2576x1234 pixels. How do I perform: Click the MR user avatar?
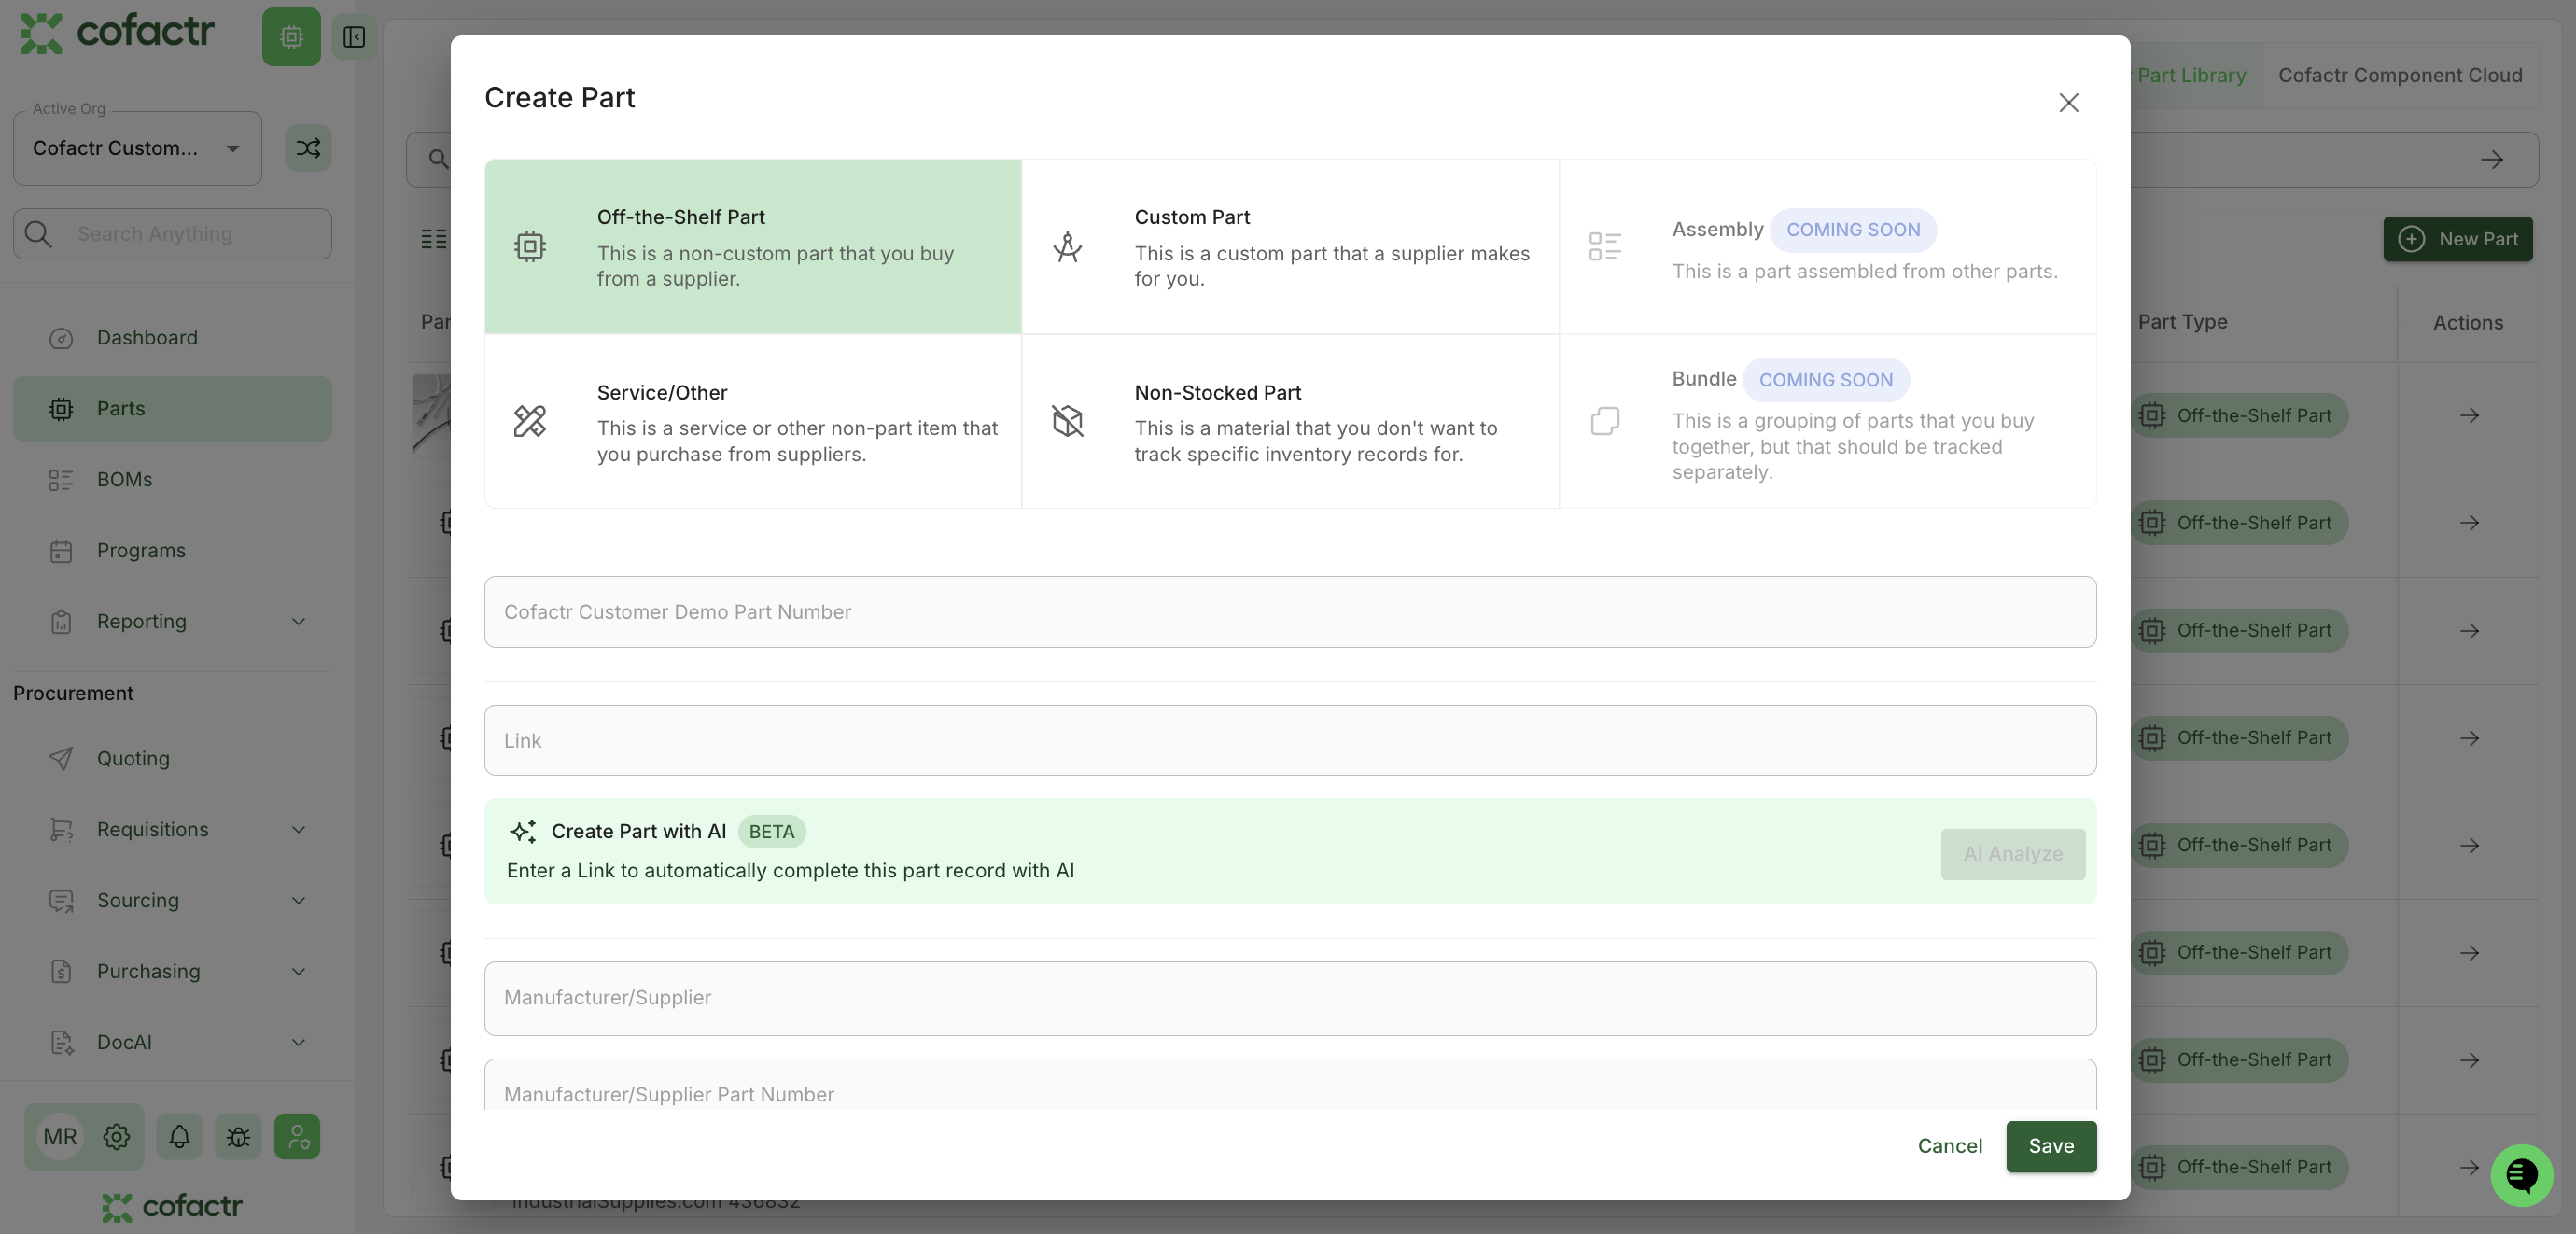tap(60, 1137)
